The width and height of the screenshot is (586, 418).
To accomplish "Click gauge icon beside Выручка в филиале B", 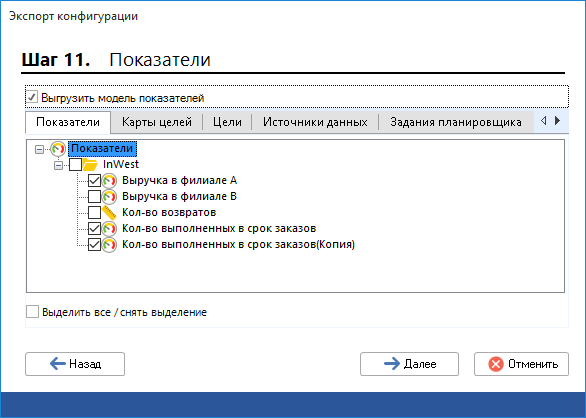I will point(109,197).
